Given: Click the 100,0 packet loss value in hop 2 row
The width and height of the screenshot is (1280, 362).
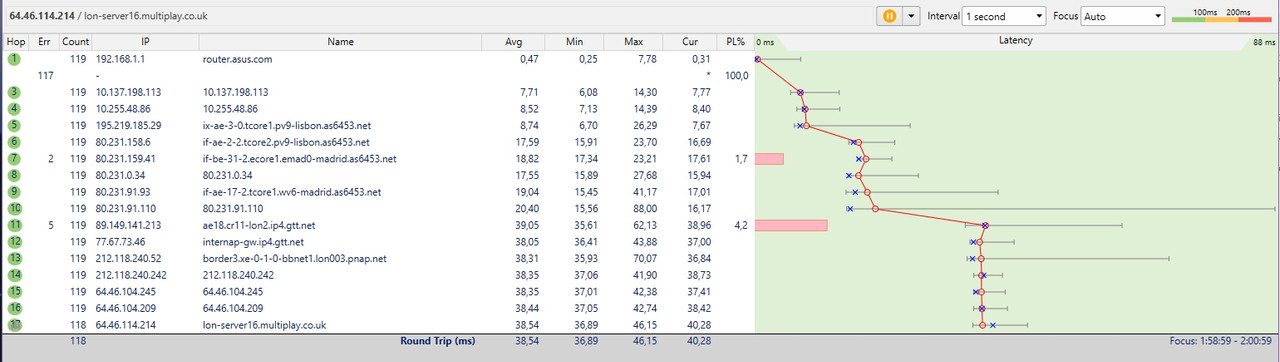Looking at the screenshot, I should 736,75.
